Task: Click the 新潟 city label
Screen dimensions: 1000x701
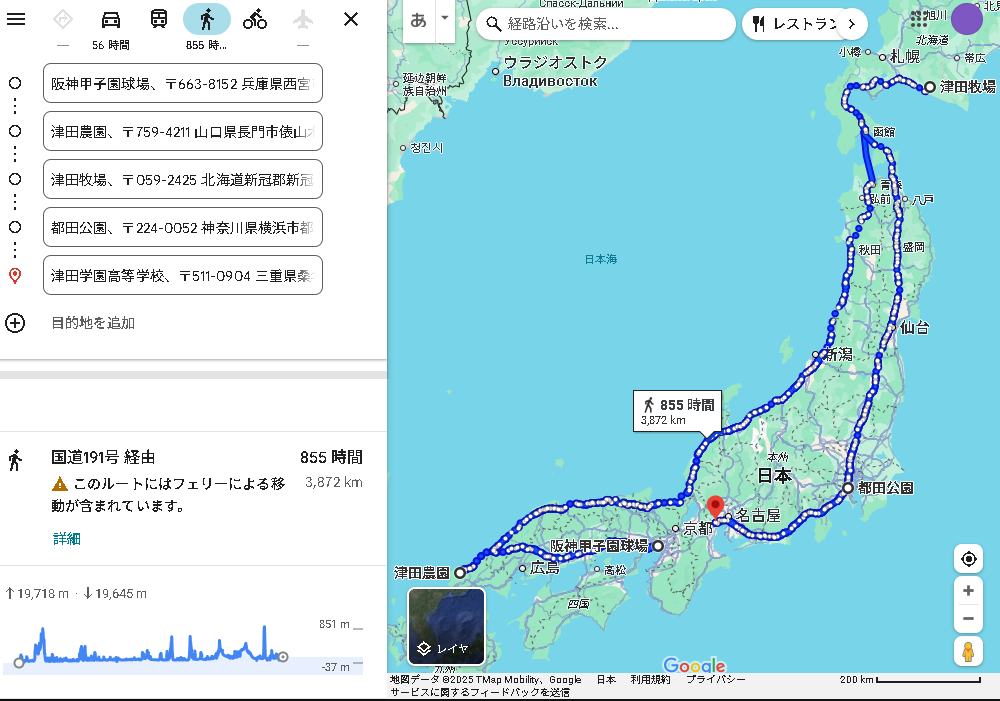Action: (x=838, y=354)
